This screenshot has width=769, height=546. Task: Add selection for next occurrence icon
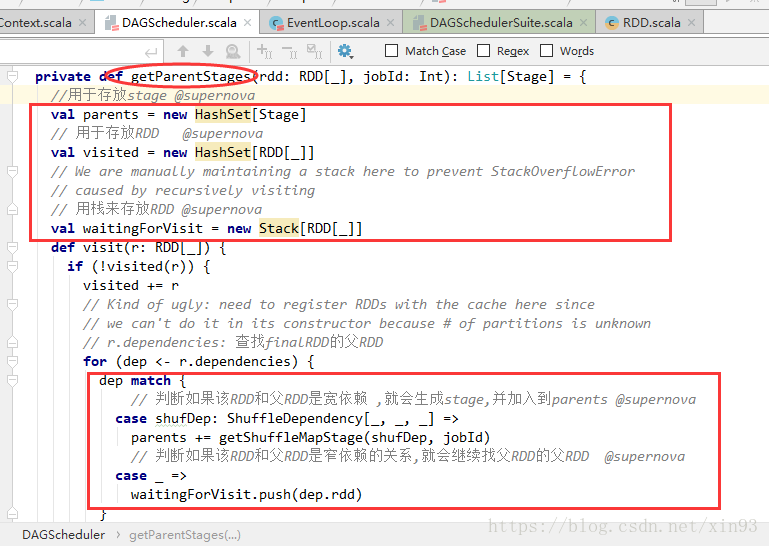pos(265,51)
